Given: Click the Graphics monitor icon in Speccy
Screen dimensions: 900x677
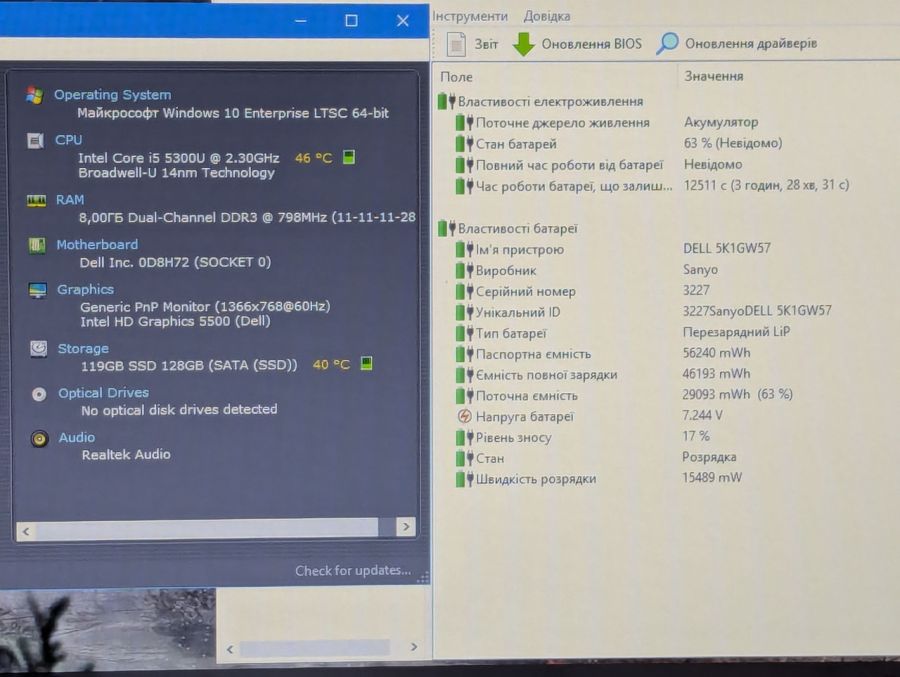Looking at the screenshot, I should point(38,290).
